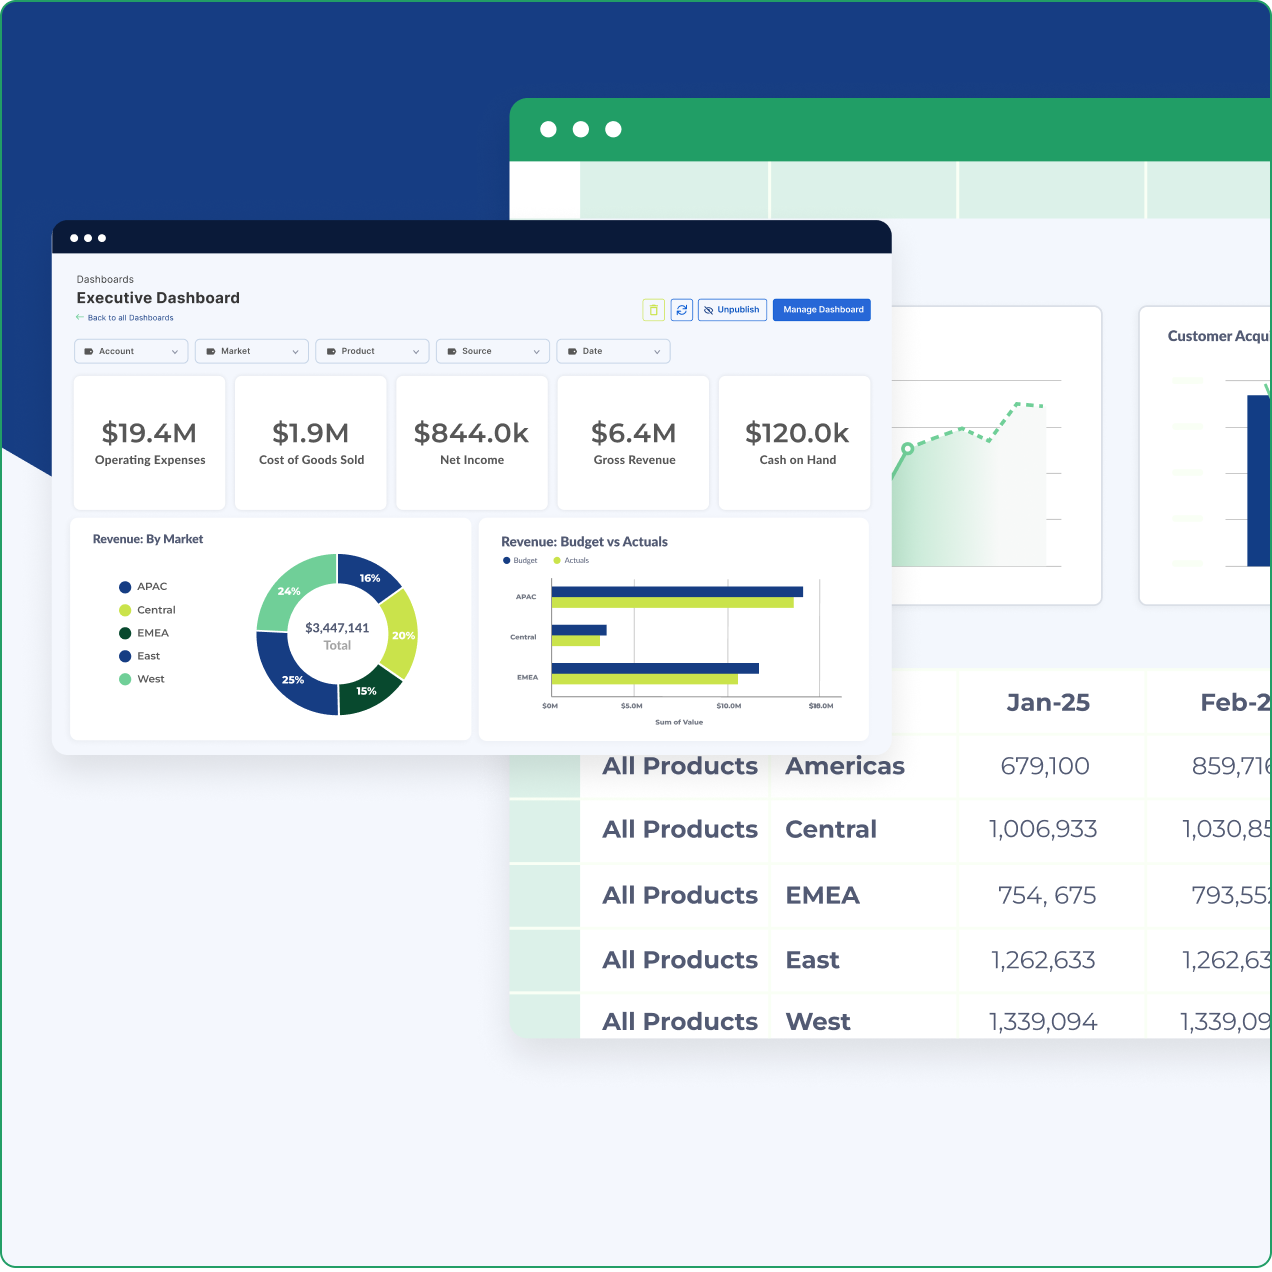Click the spreadsheet West market cell

coord(818,1022)
